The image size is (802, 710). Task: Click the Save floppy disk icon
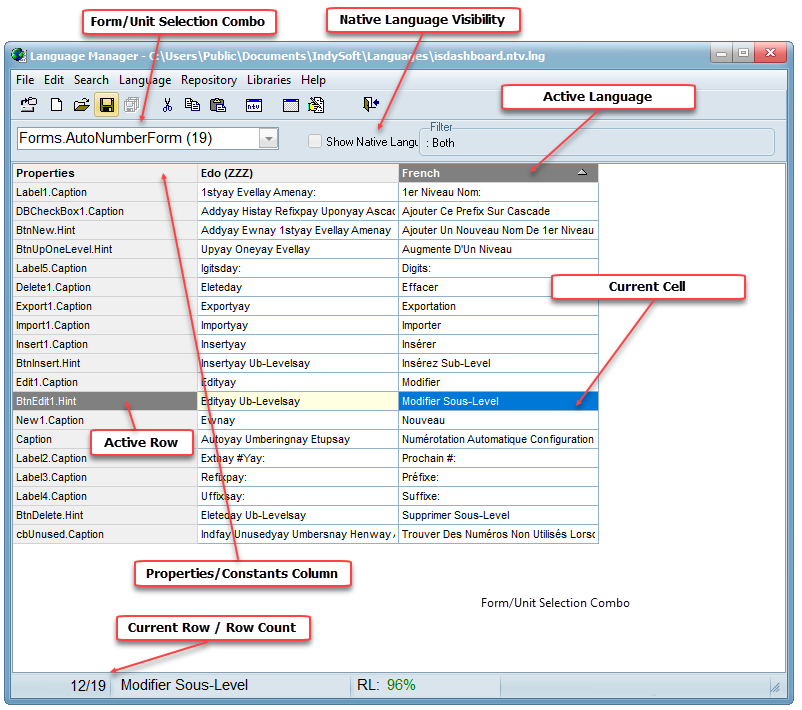(106, 104)
